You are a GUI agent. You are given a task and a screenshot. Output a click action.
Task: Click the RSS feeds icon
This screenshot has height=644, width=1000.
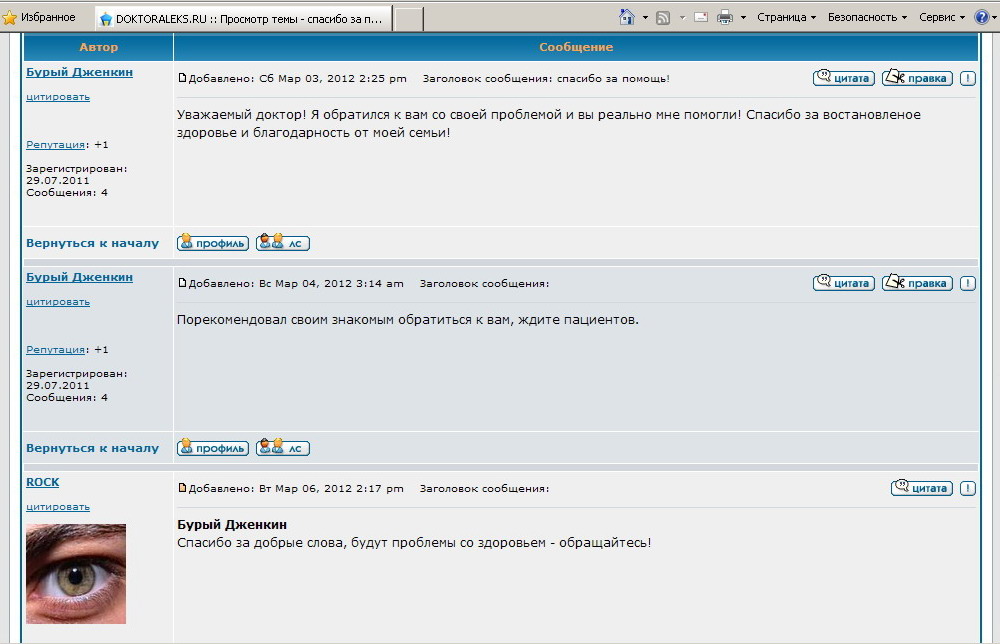click(x=662, y=17)
